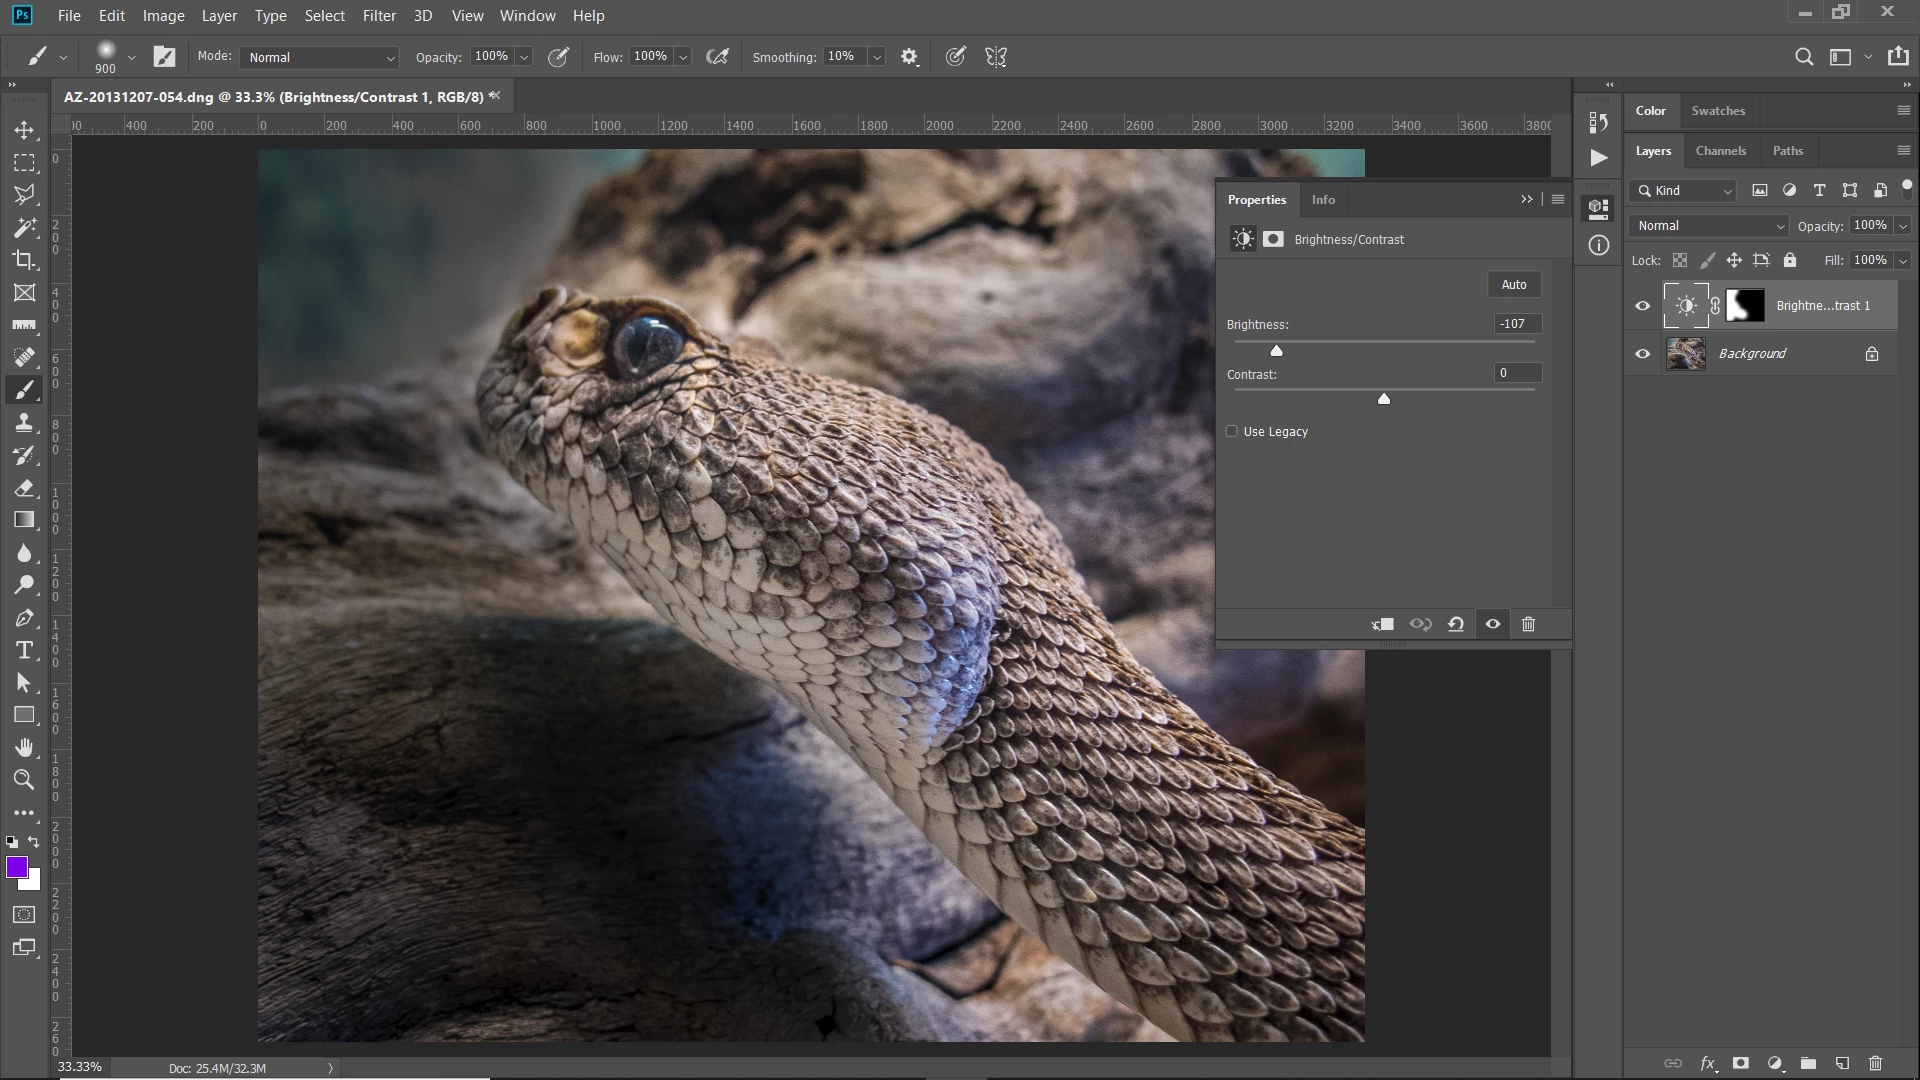Hide the Background layer
Image resolution: width=1920 pixels, height=1080 pixels.
point(1642,354)
